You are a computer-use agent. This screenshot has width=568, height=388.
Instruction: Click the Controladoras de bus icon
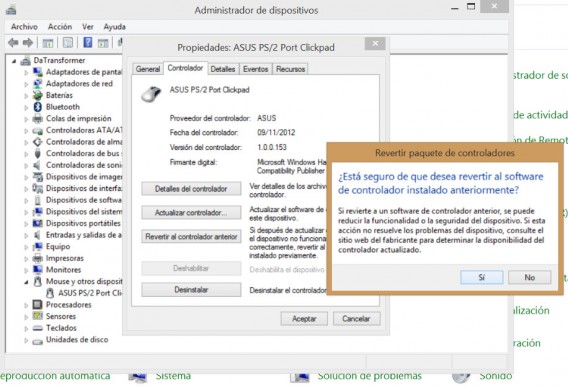click(38, 153)
